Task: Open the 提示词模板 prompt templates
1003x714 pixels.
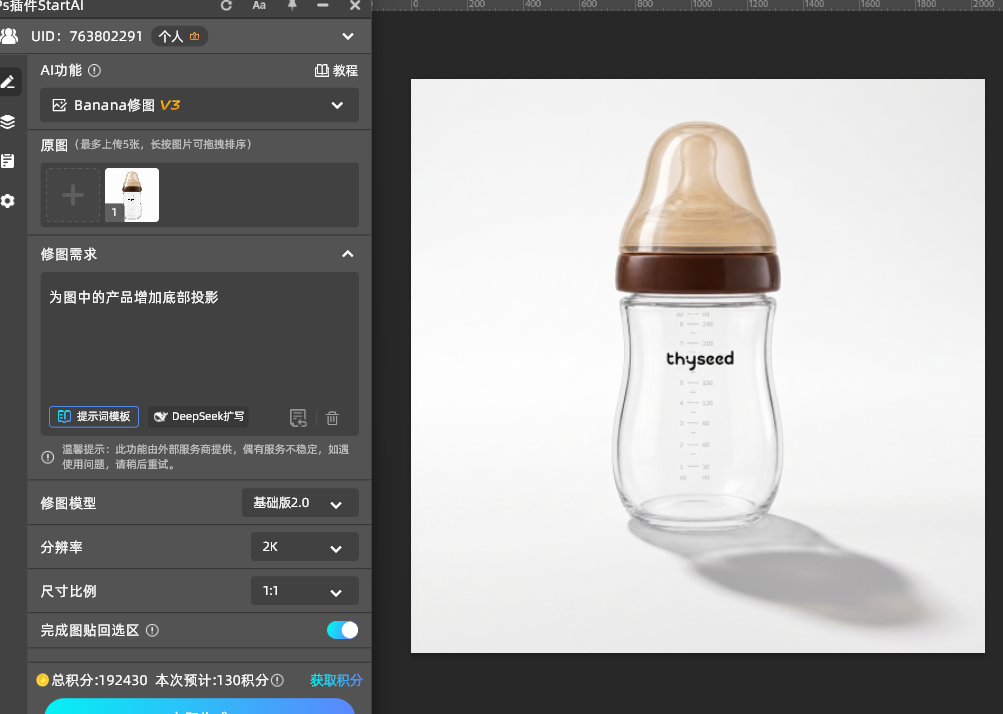Action: (94, 416)
